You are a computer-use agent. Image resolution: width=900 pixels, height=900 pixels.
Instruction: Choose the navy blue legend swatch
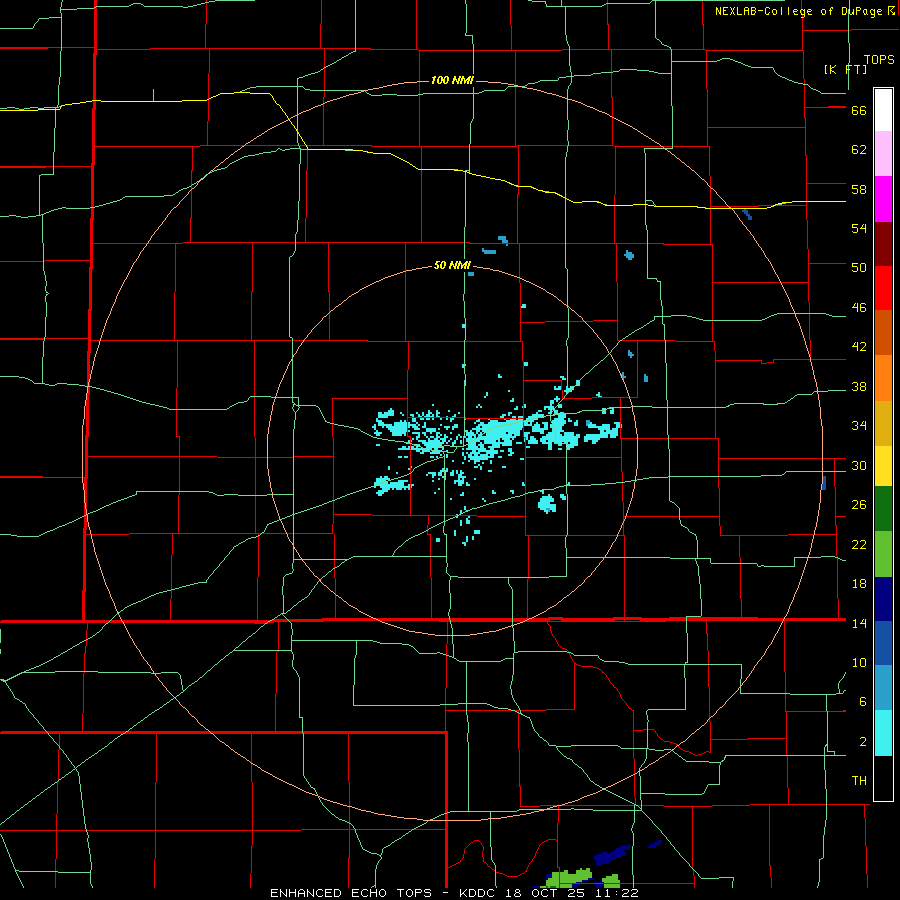coord(883,599)
